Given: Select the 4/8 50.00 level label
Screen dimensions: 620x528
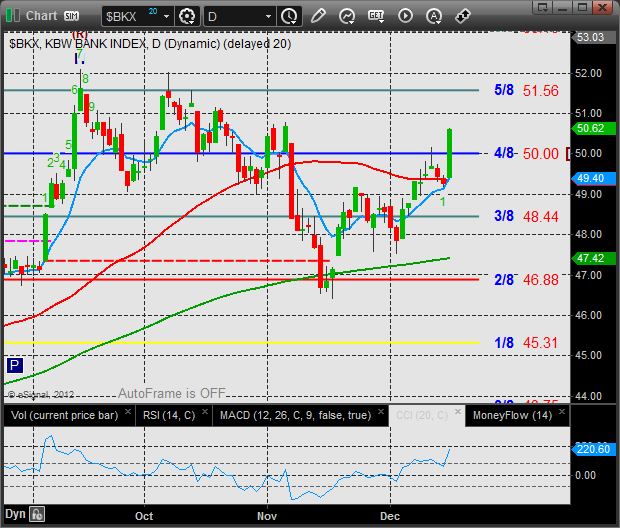Looking at the screenshot, I should click(526, 153).
